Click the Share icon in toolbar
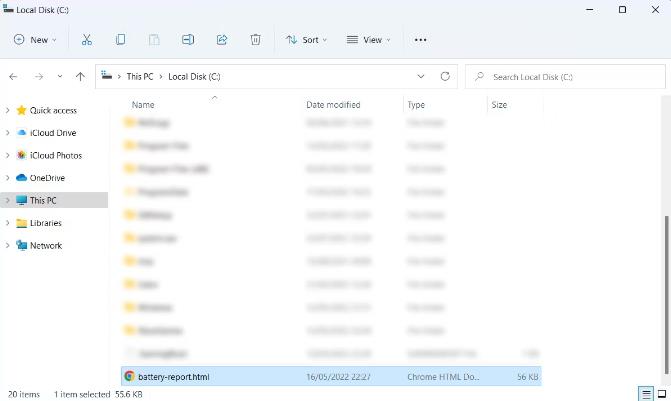This screenshot has height=401, width=671. tap(222, 40)
